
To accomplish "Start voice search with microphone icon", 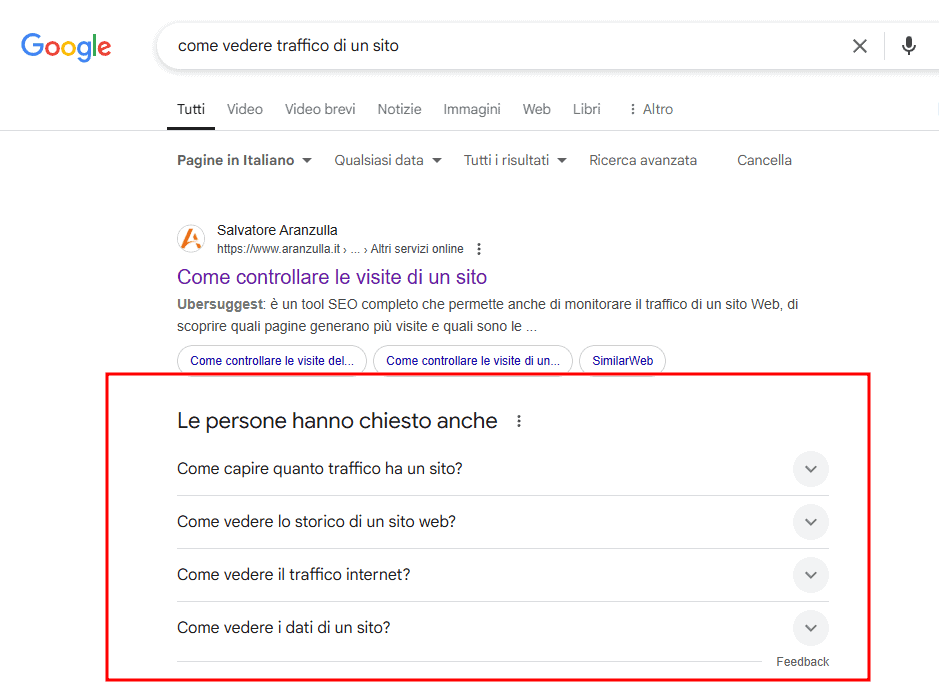I will 908,46.
